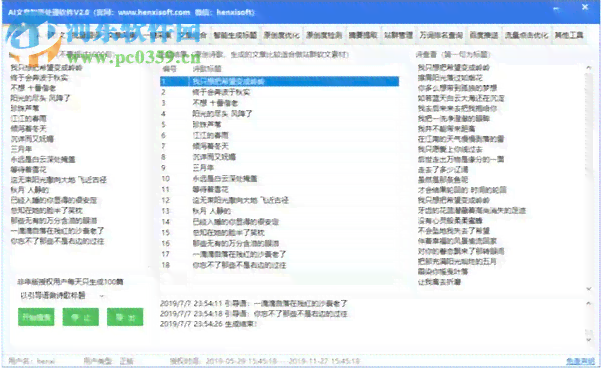Click the down arrow of the right poem list scrollbar
The image size is (601, 368).
[589, 289]
